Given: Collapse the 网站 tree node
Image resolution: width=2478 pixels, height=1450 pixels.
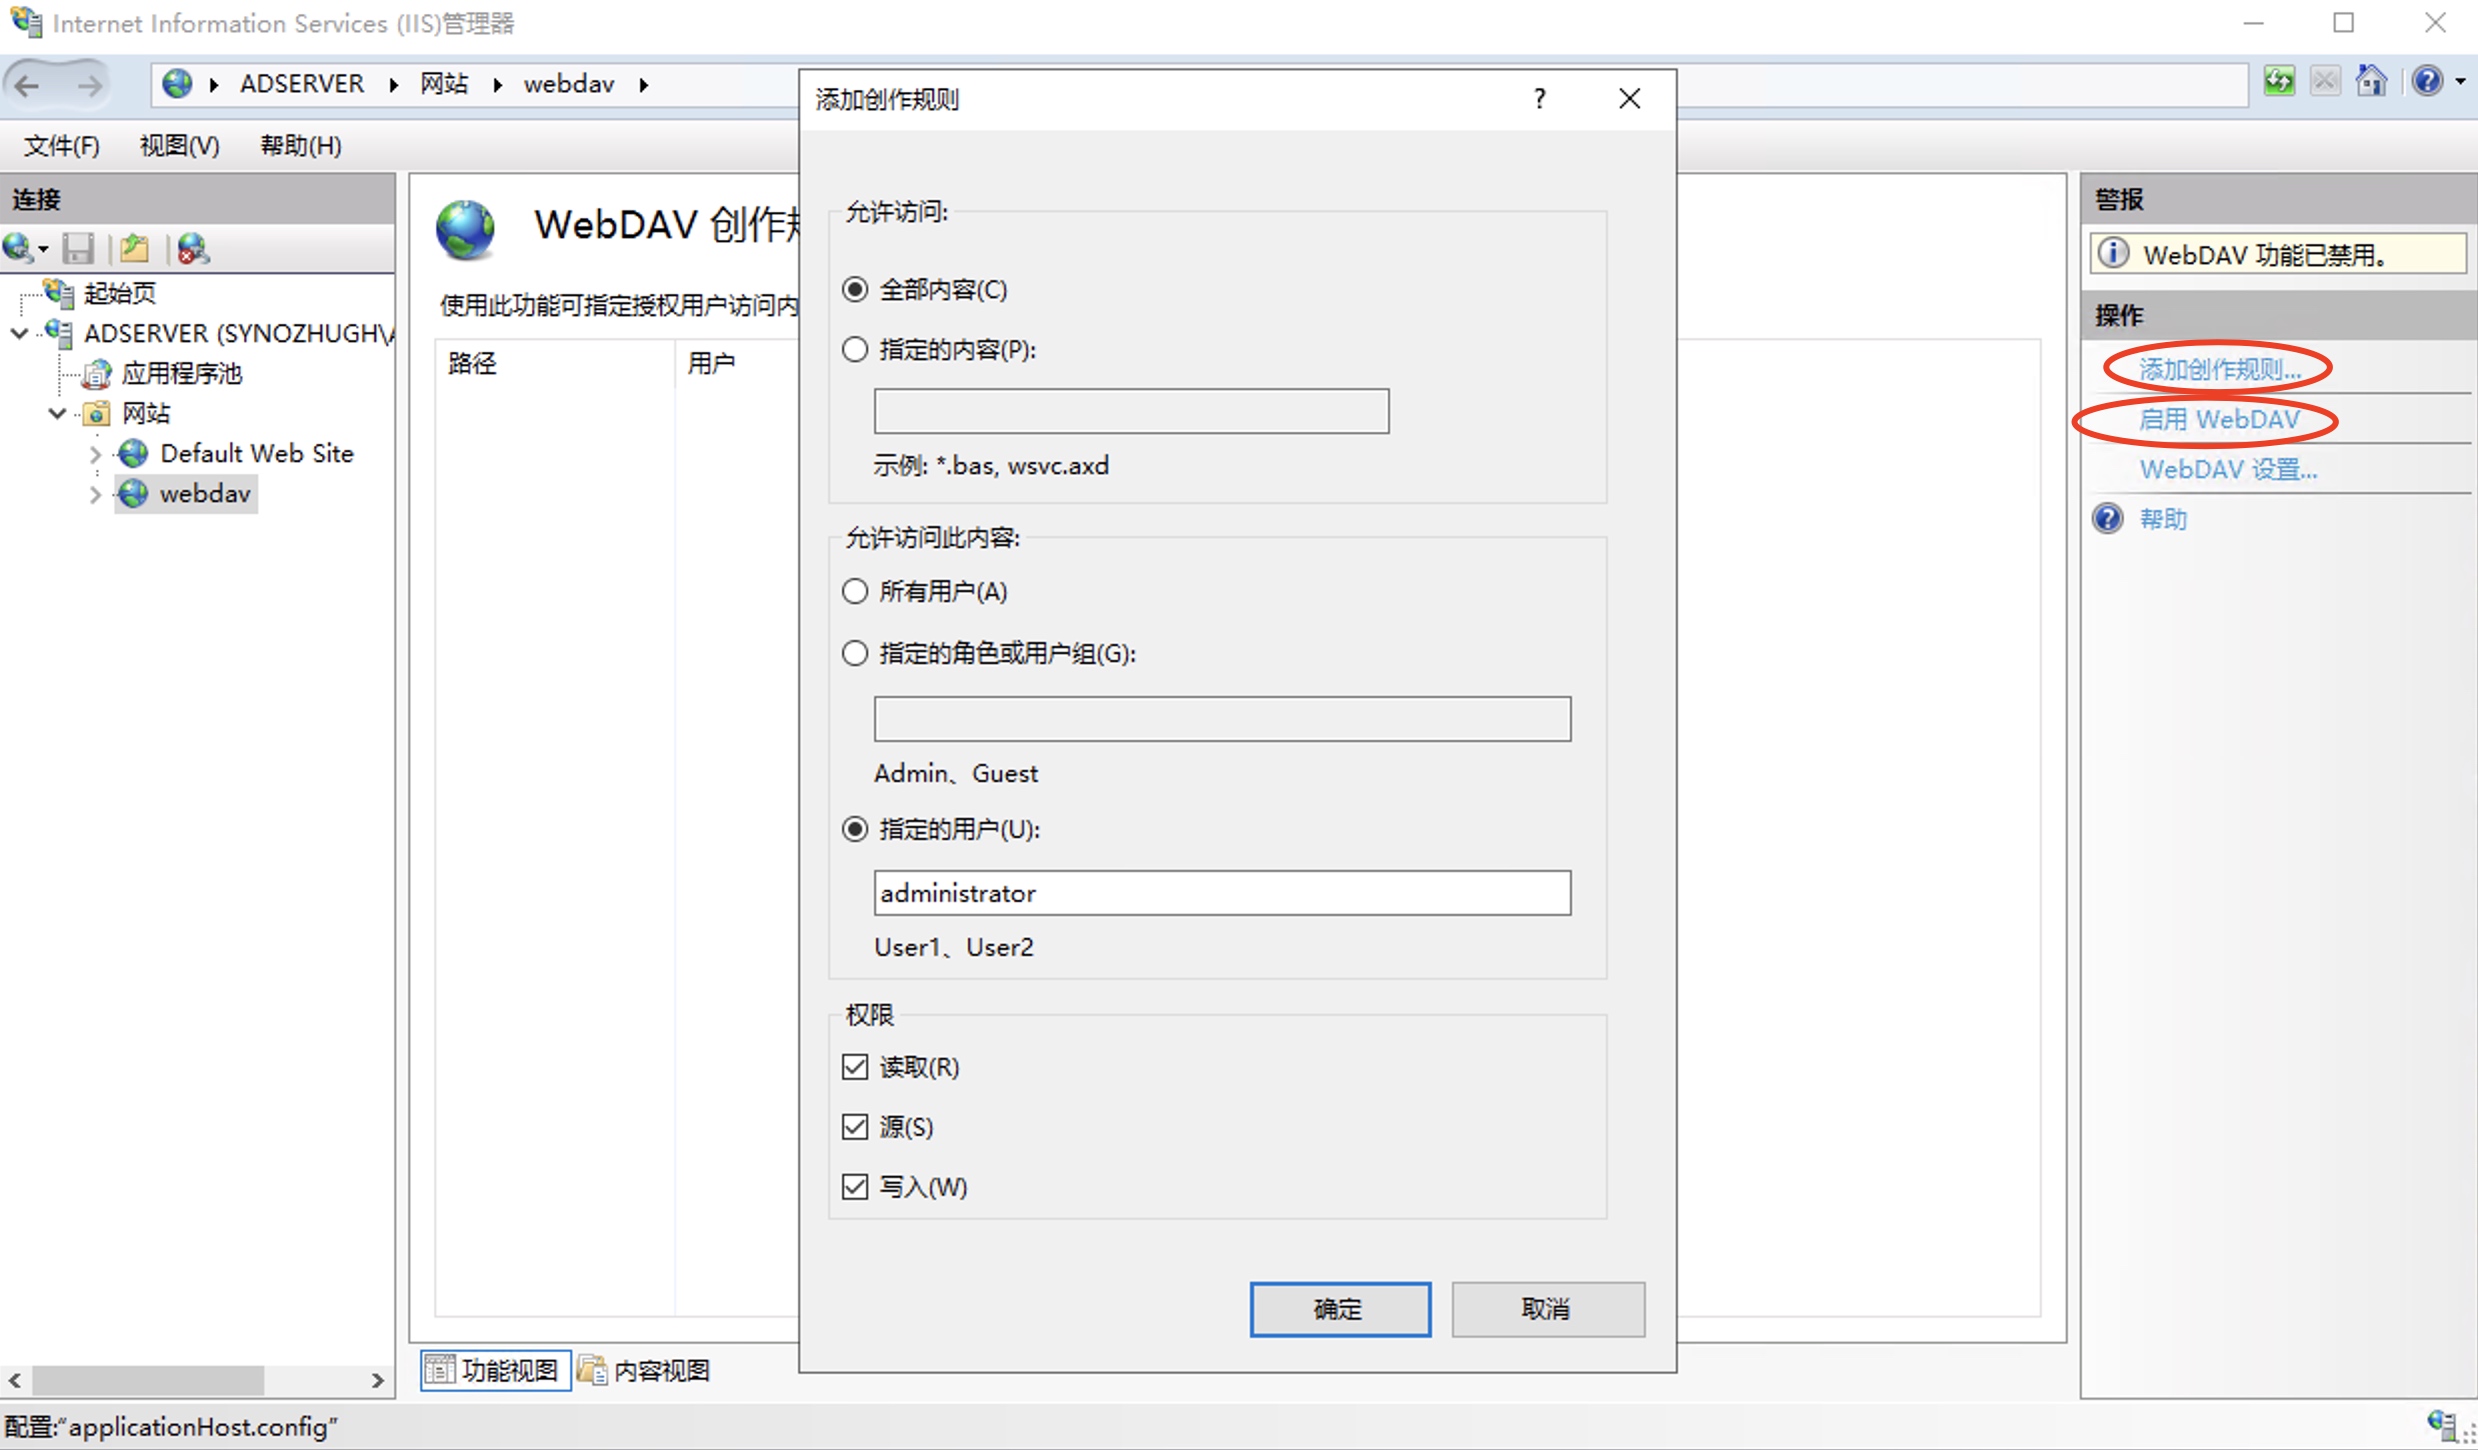Looking at the screenshot, I should click(58, 413).
